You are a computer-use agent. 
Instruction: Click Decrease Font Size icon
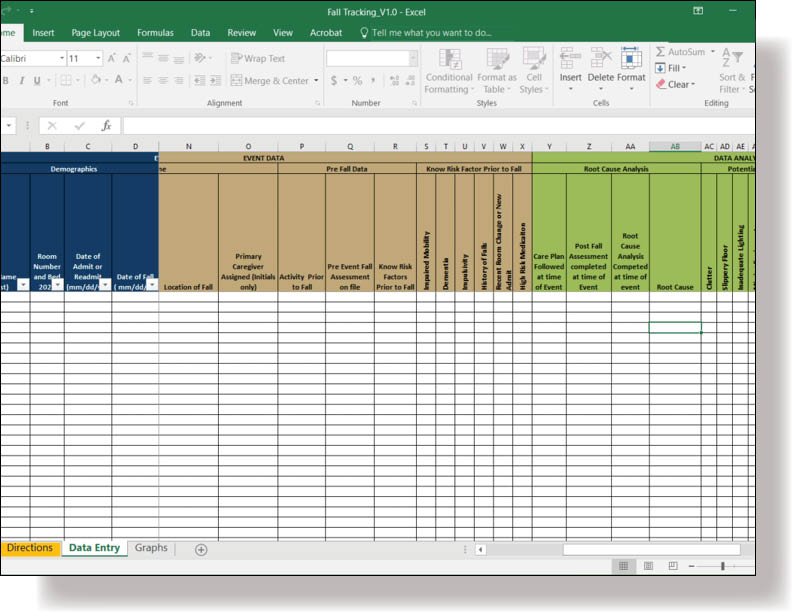[x=127, y=59]
